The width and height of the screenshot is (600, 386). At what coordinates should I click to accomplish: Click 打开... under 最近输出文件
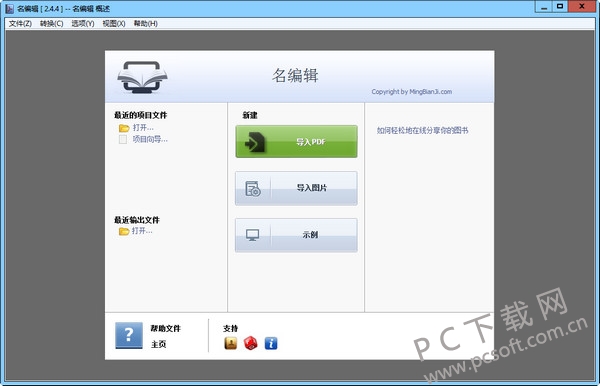(x=142, y=231)
